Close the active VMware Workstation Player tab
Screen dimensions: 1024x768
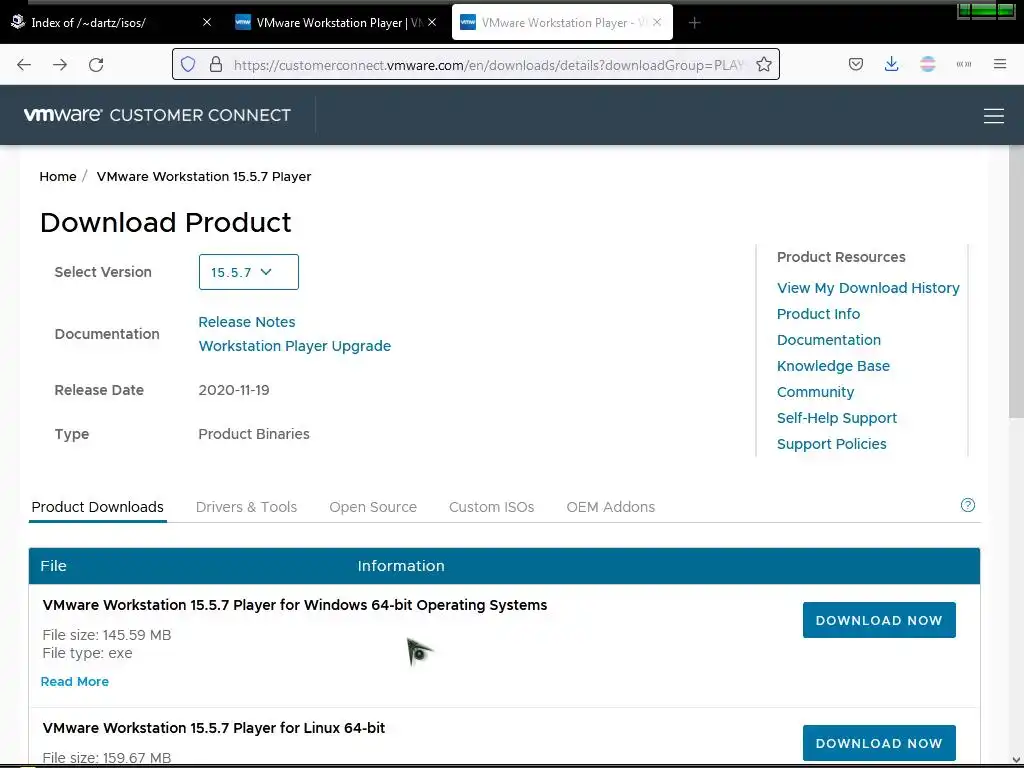coord(657,22)
